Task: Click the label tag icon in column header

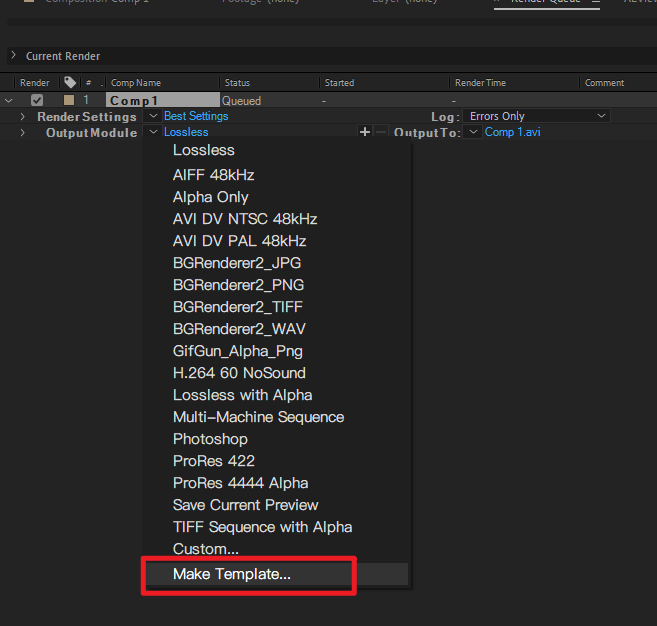Action: [x=70, y=83]
